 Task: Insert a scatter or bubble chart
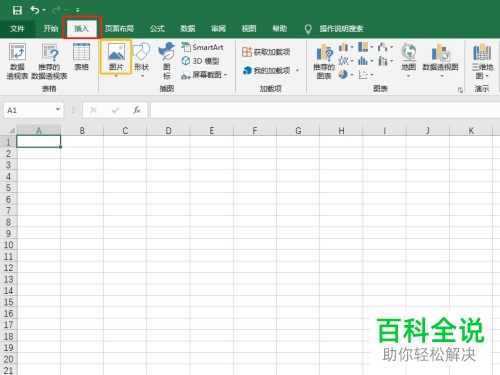tap(365, 75)
